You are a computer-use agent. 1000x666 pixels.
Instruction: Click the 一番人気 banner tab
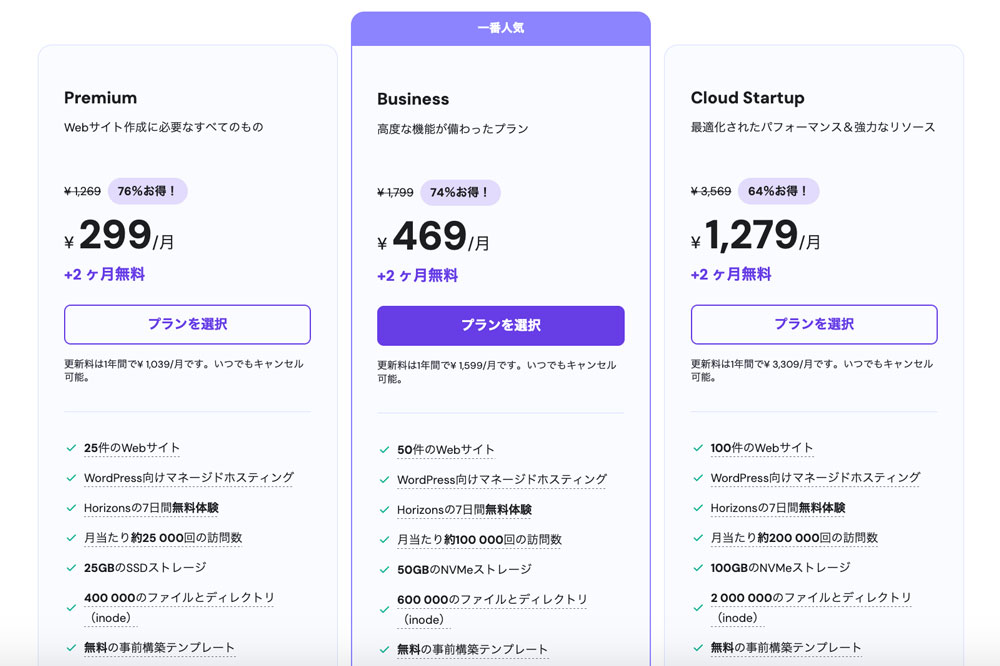coord(500,28)
